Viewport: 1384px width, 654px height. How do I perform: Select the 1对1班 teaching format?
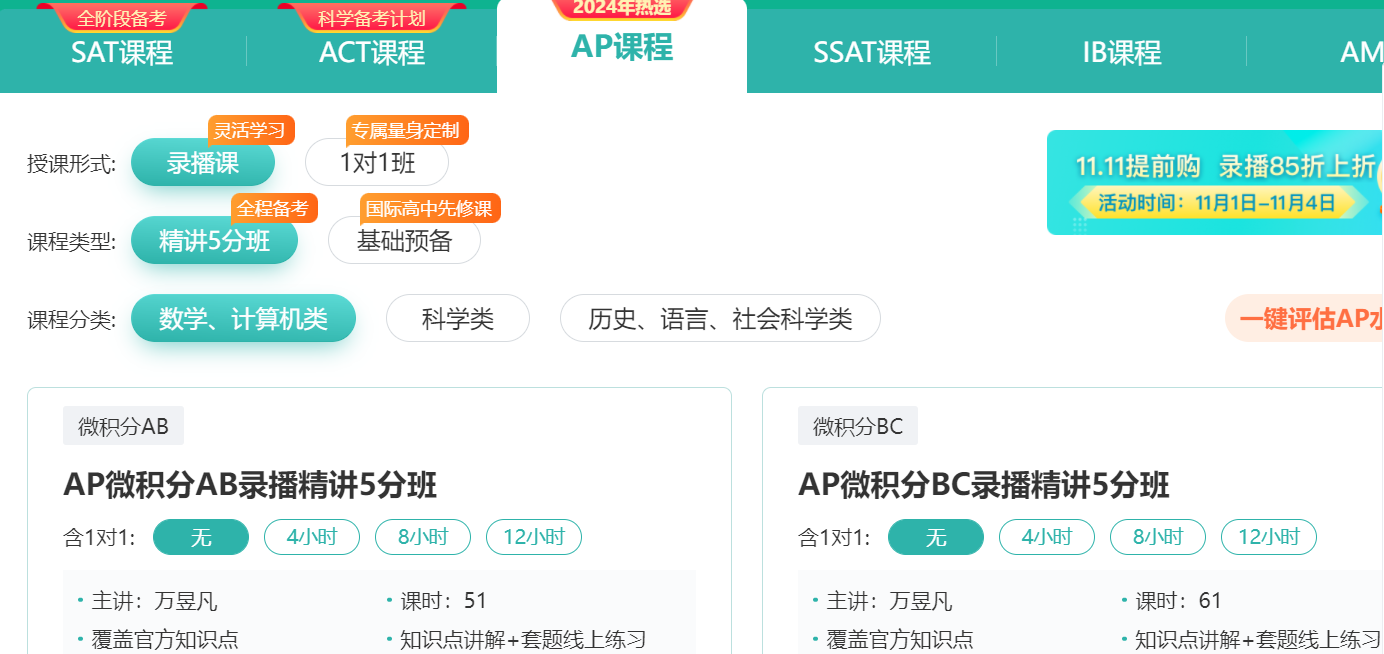pyautogui.click(x=377, y=162)
